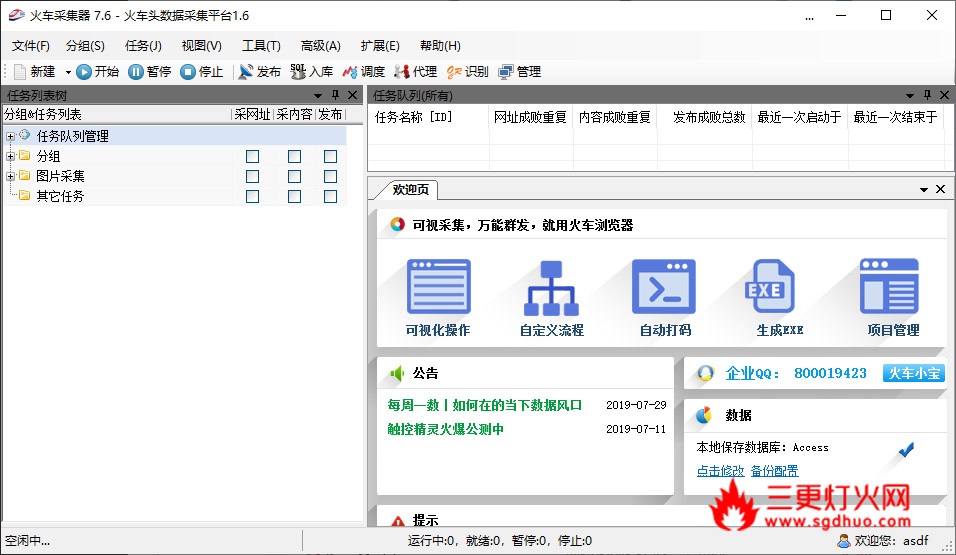Screen dimensions: 956x555
Task: Open the 调度 scheduler tool
Action: [x=363, y=72]
